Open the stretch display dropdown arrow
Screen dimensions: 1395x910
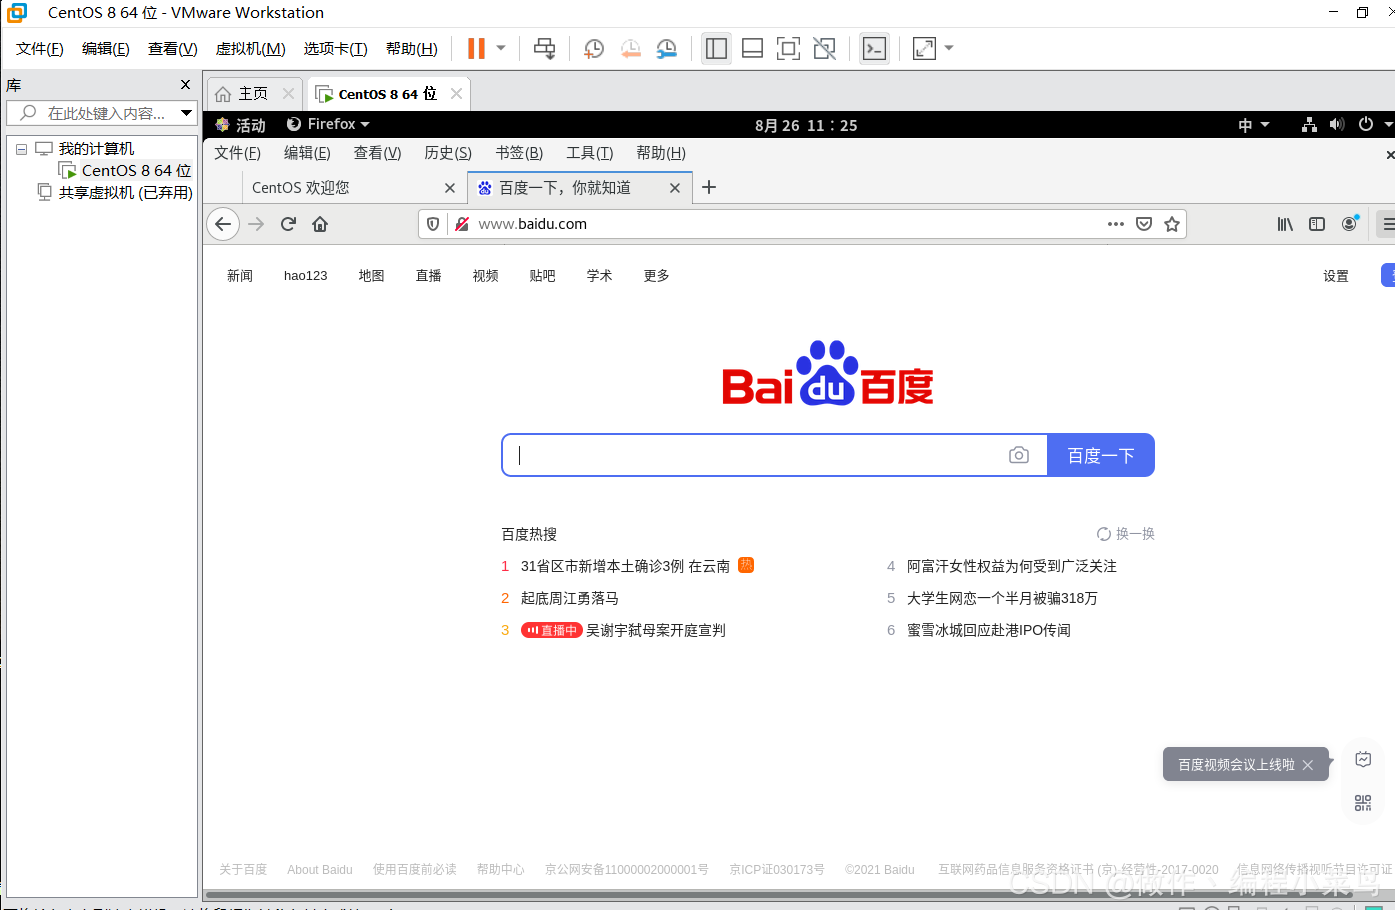click(949, 48)
